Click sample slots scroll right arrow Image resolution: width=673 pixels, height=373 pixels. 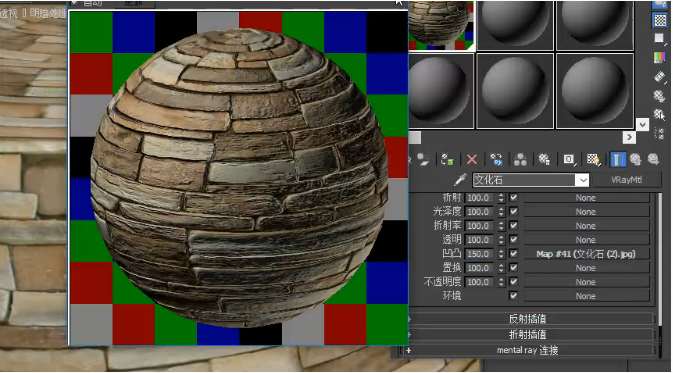point(629,137)
